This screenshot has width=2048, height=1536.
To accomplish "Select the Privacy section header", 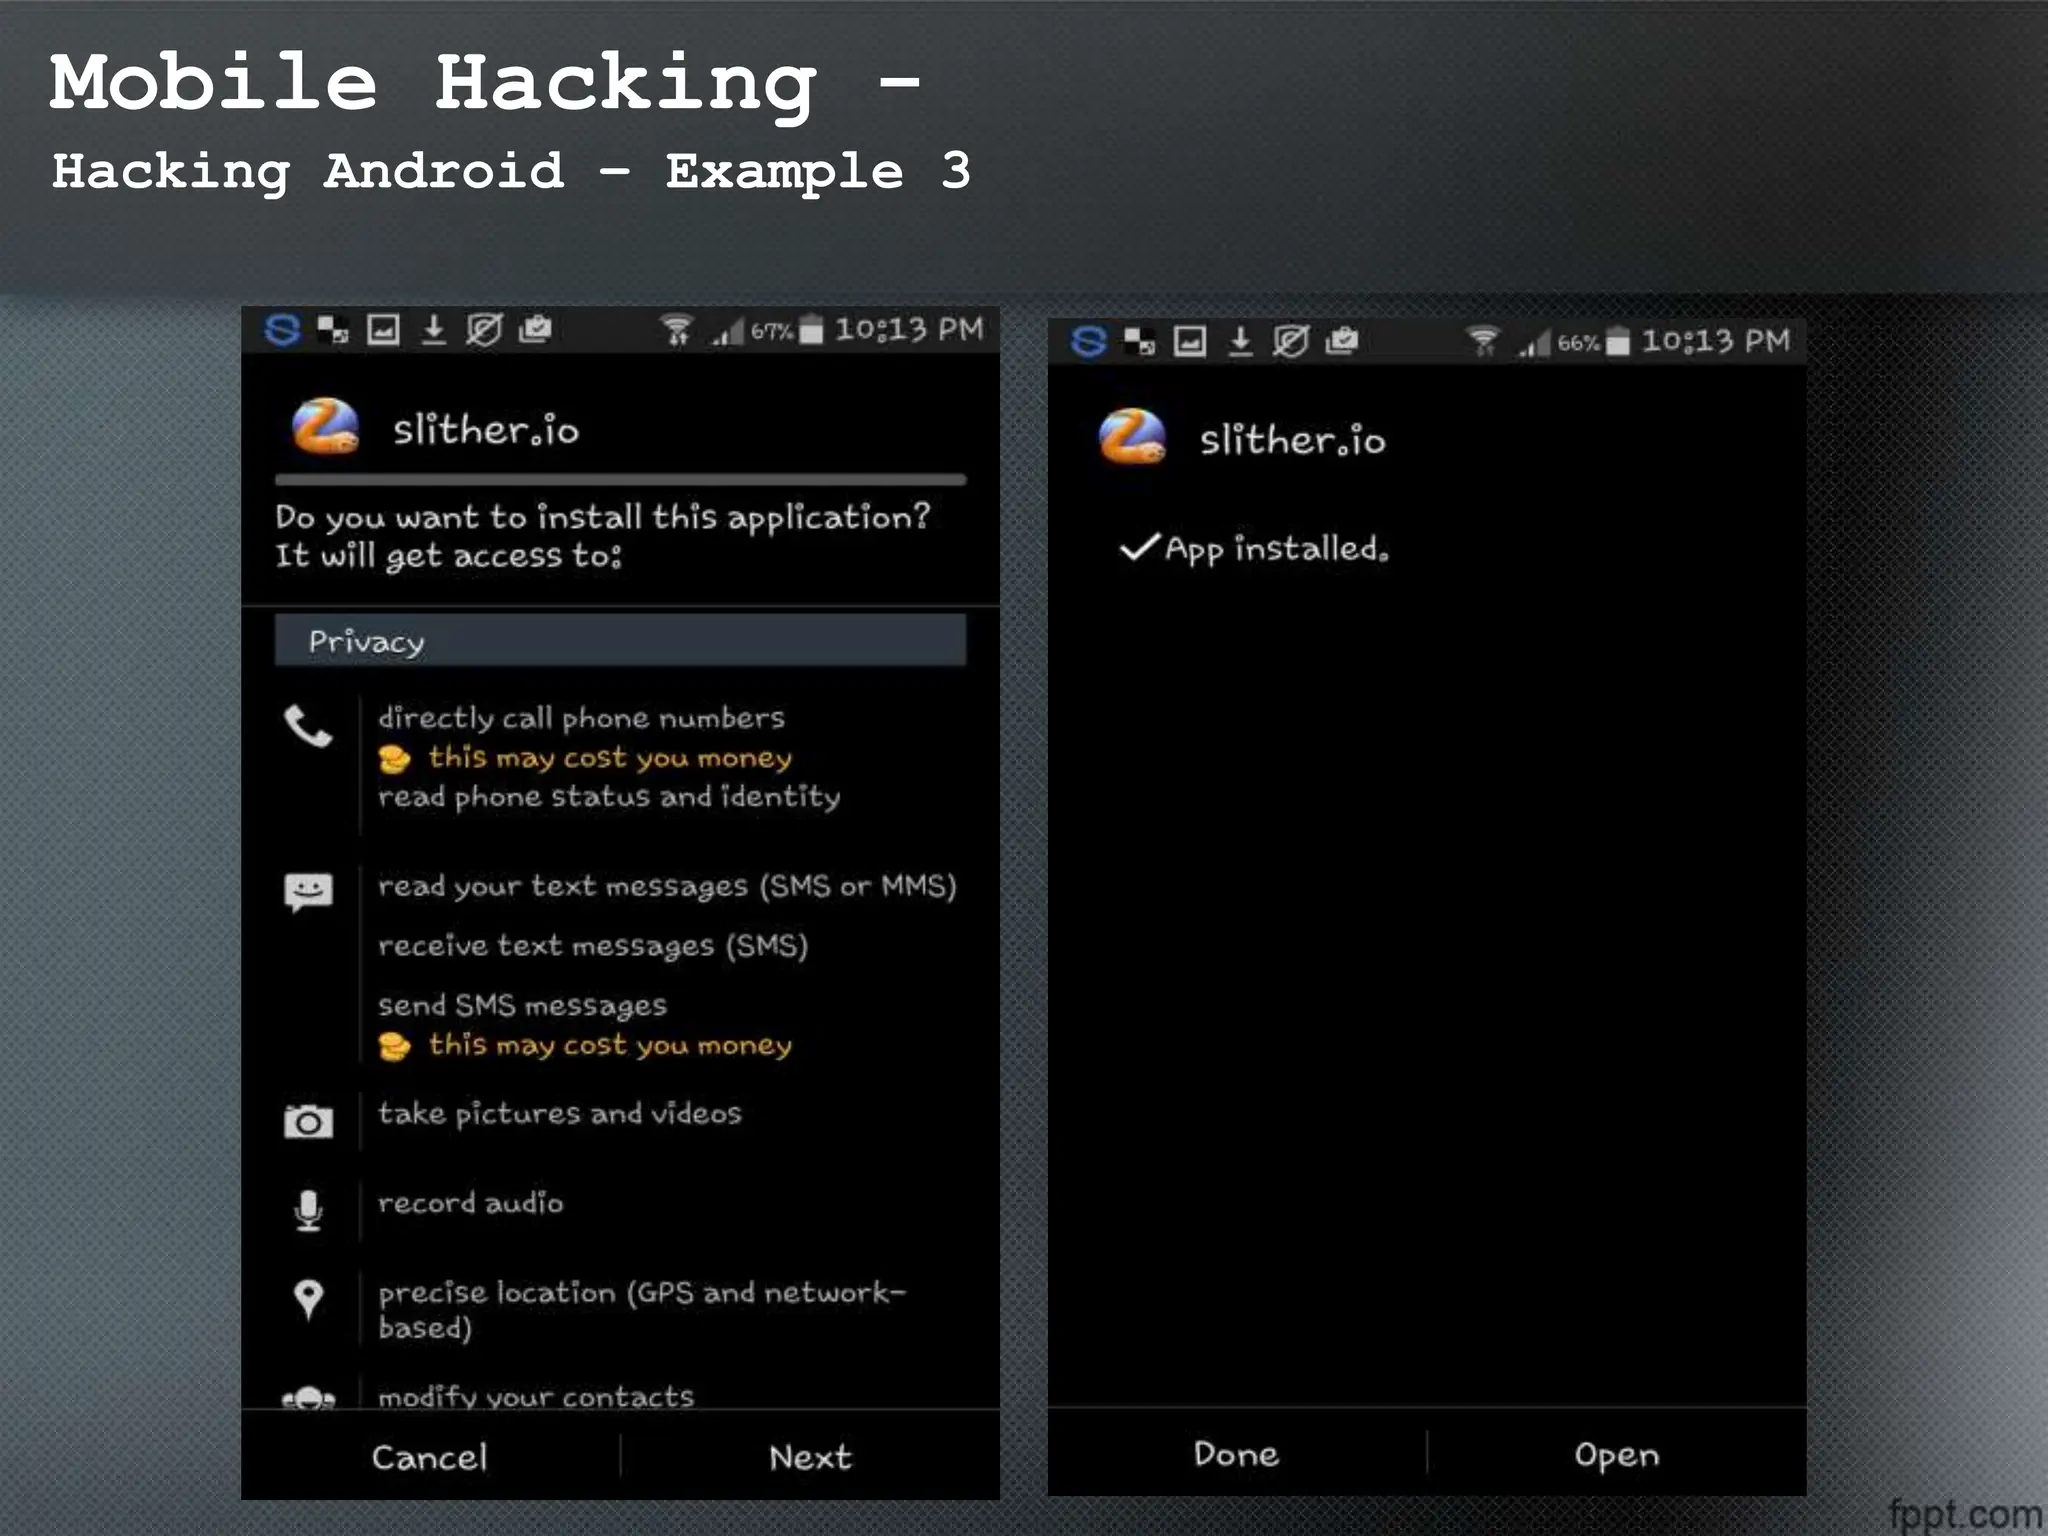I will pyautogui.click(x=620, y=641).
